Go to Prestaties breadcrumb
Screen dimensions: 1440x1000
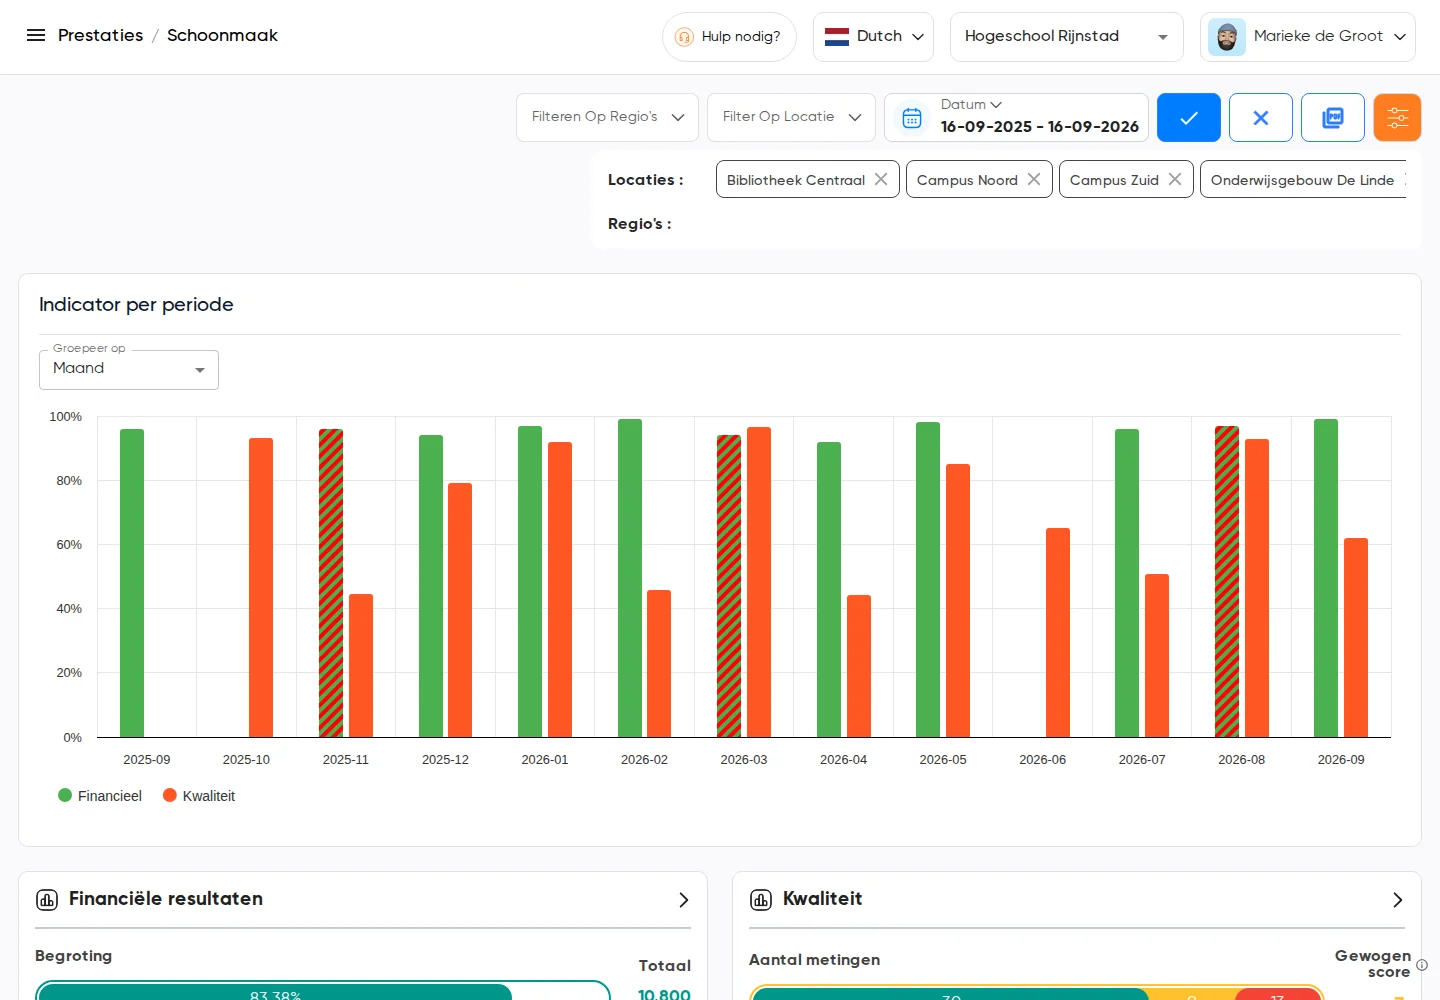click(101, 36)
